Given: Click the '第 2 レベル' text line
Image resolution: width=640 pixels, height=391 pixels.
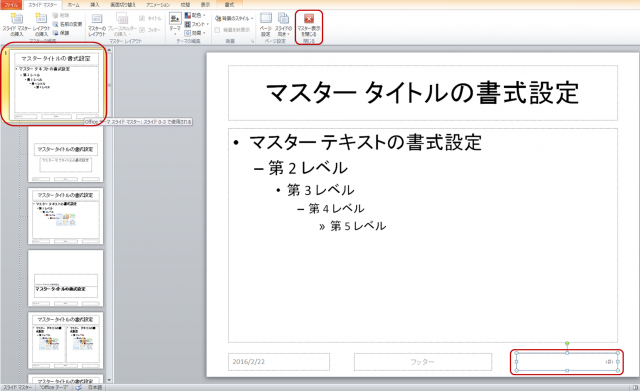Looking at the screenshot, I should tap(308, 168).
